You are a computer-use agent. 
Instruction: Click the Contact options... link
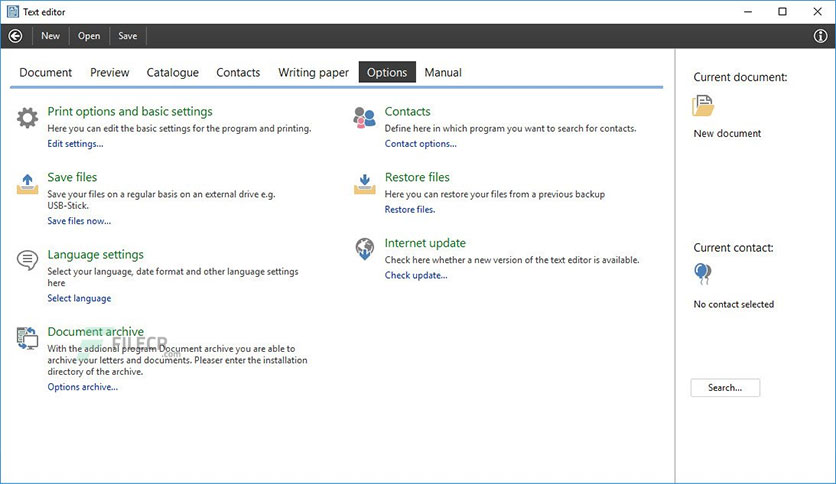421,143
